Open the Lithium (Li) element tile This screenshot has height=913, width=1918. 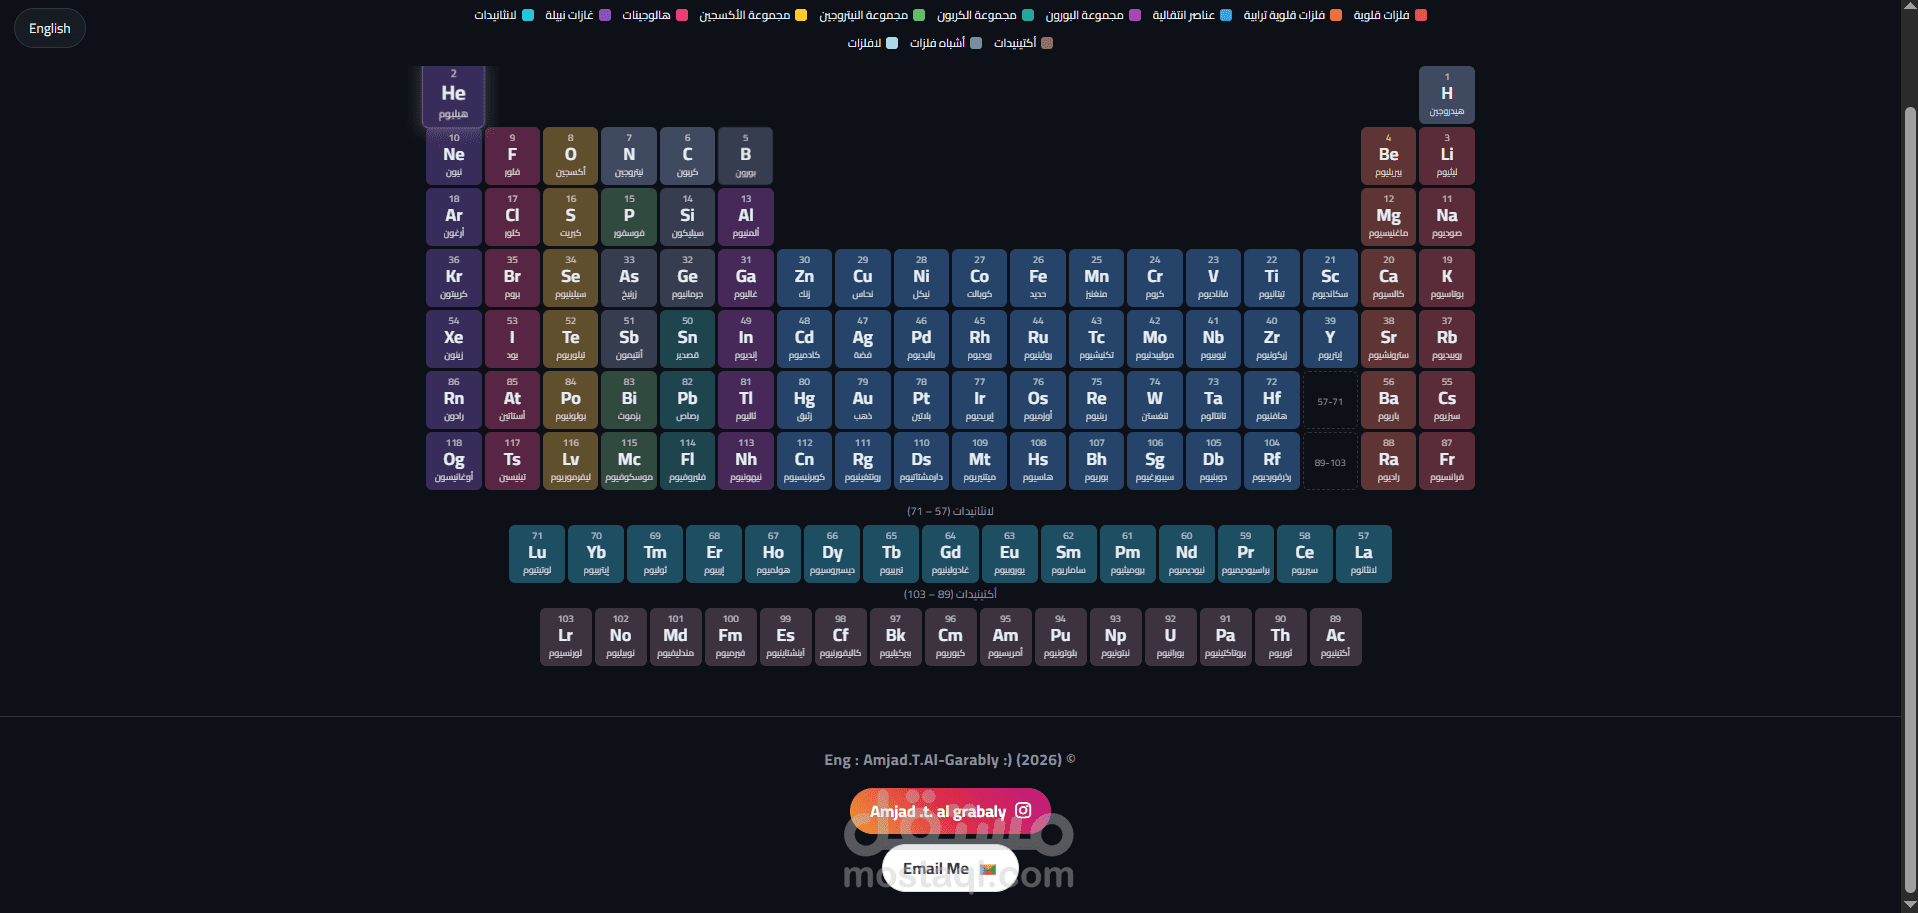coord(1446,156)
